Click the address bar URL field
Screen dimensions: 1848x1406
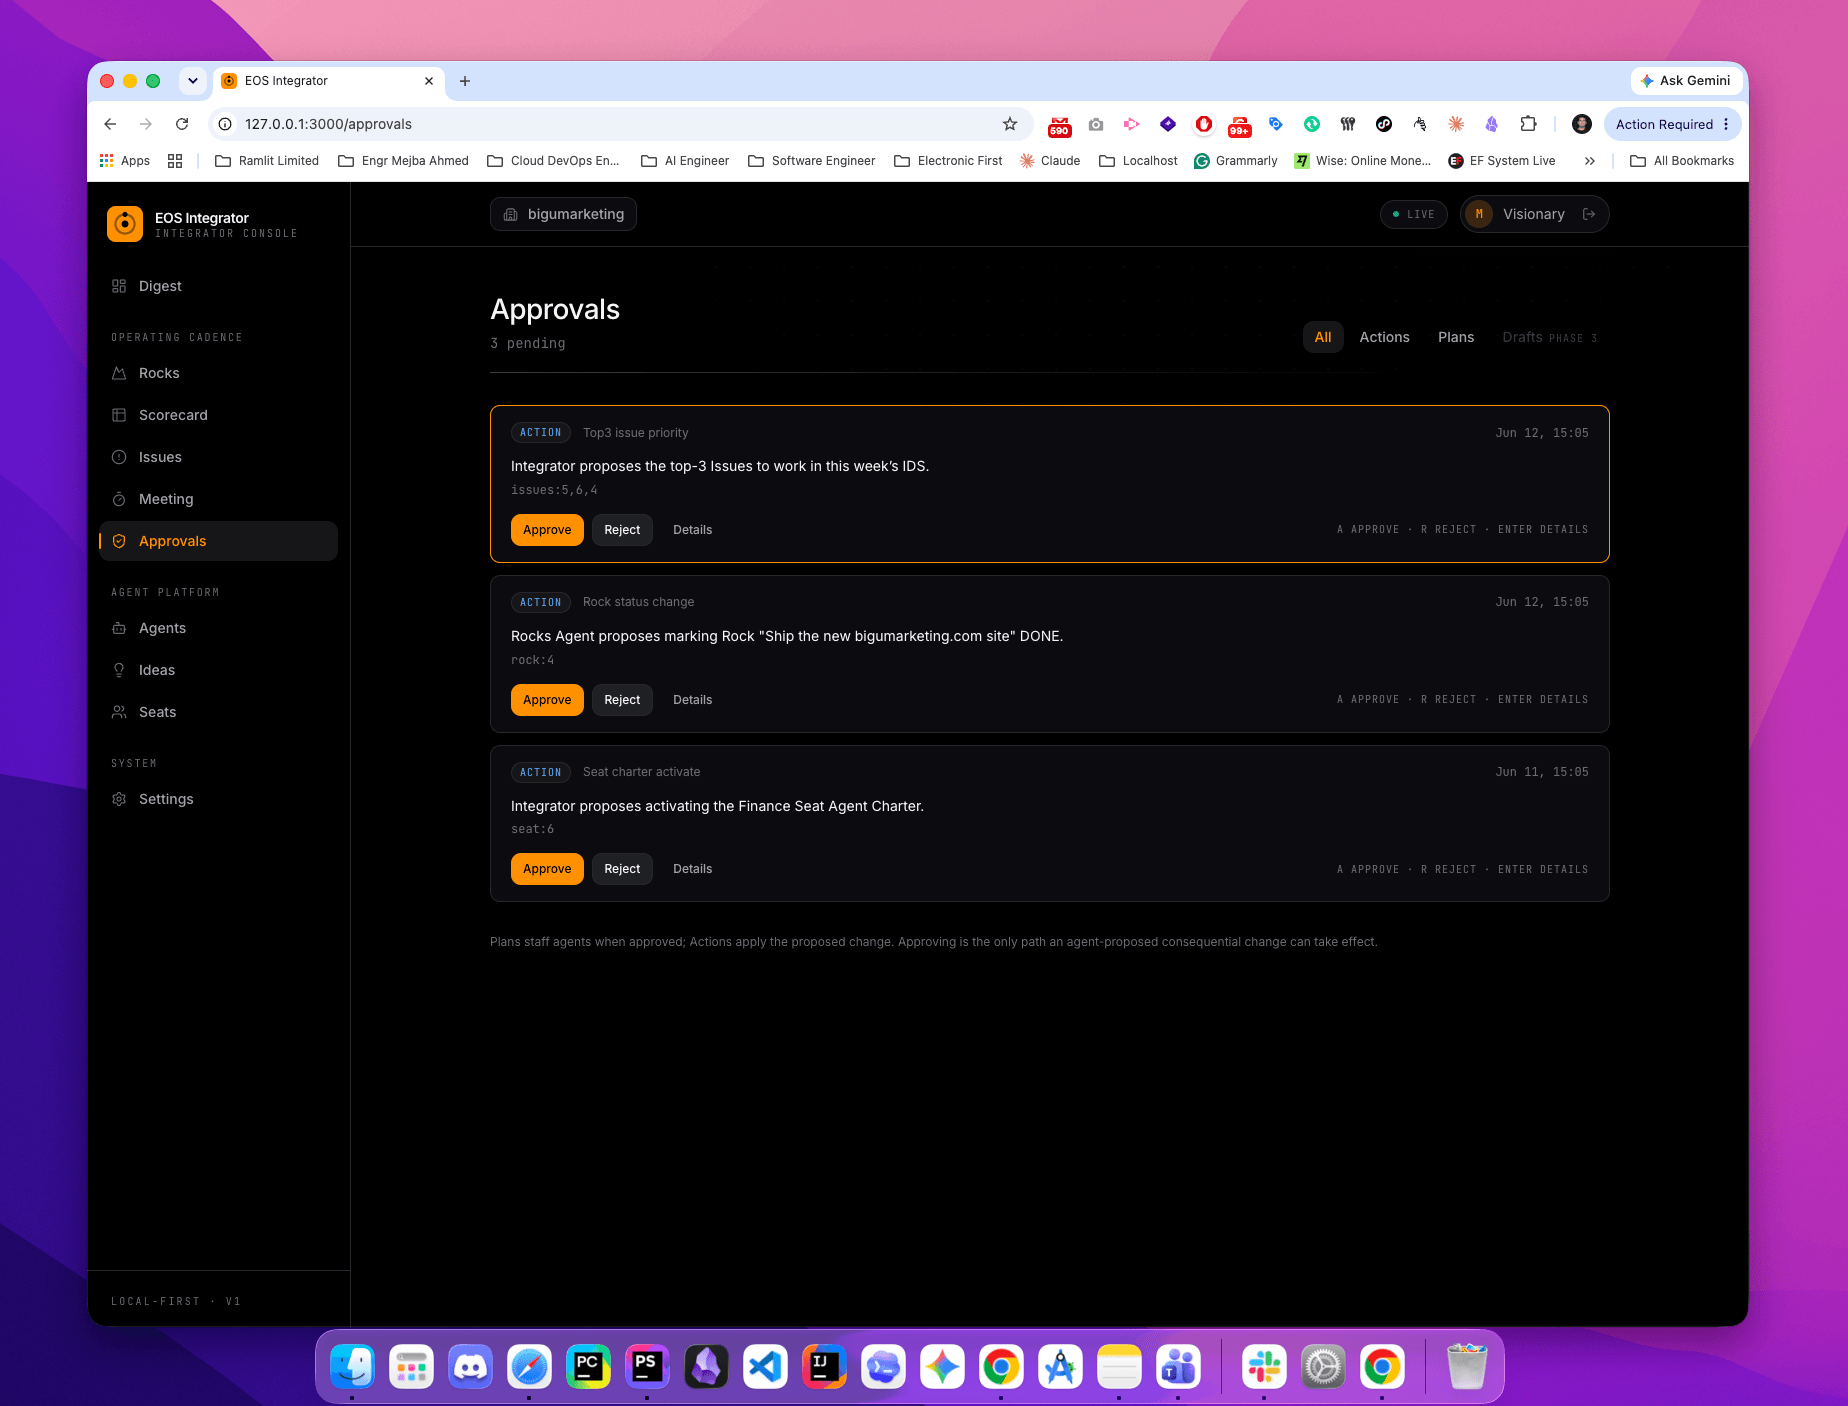coord(620,124)
